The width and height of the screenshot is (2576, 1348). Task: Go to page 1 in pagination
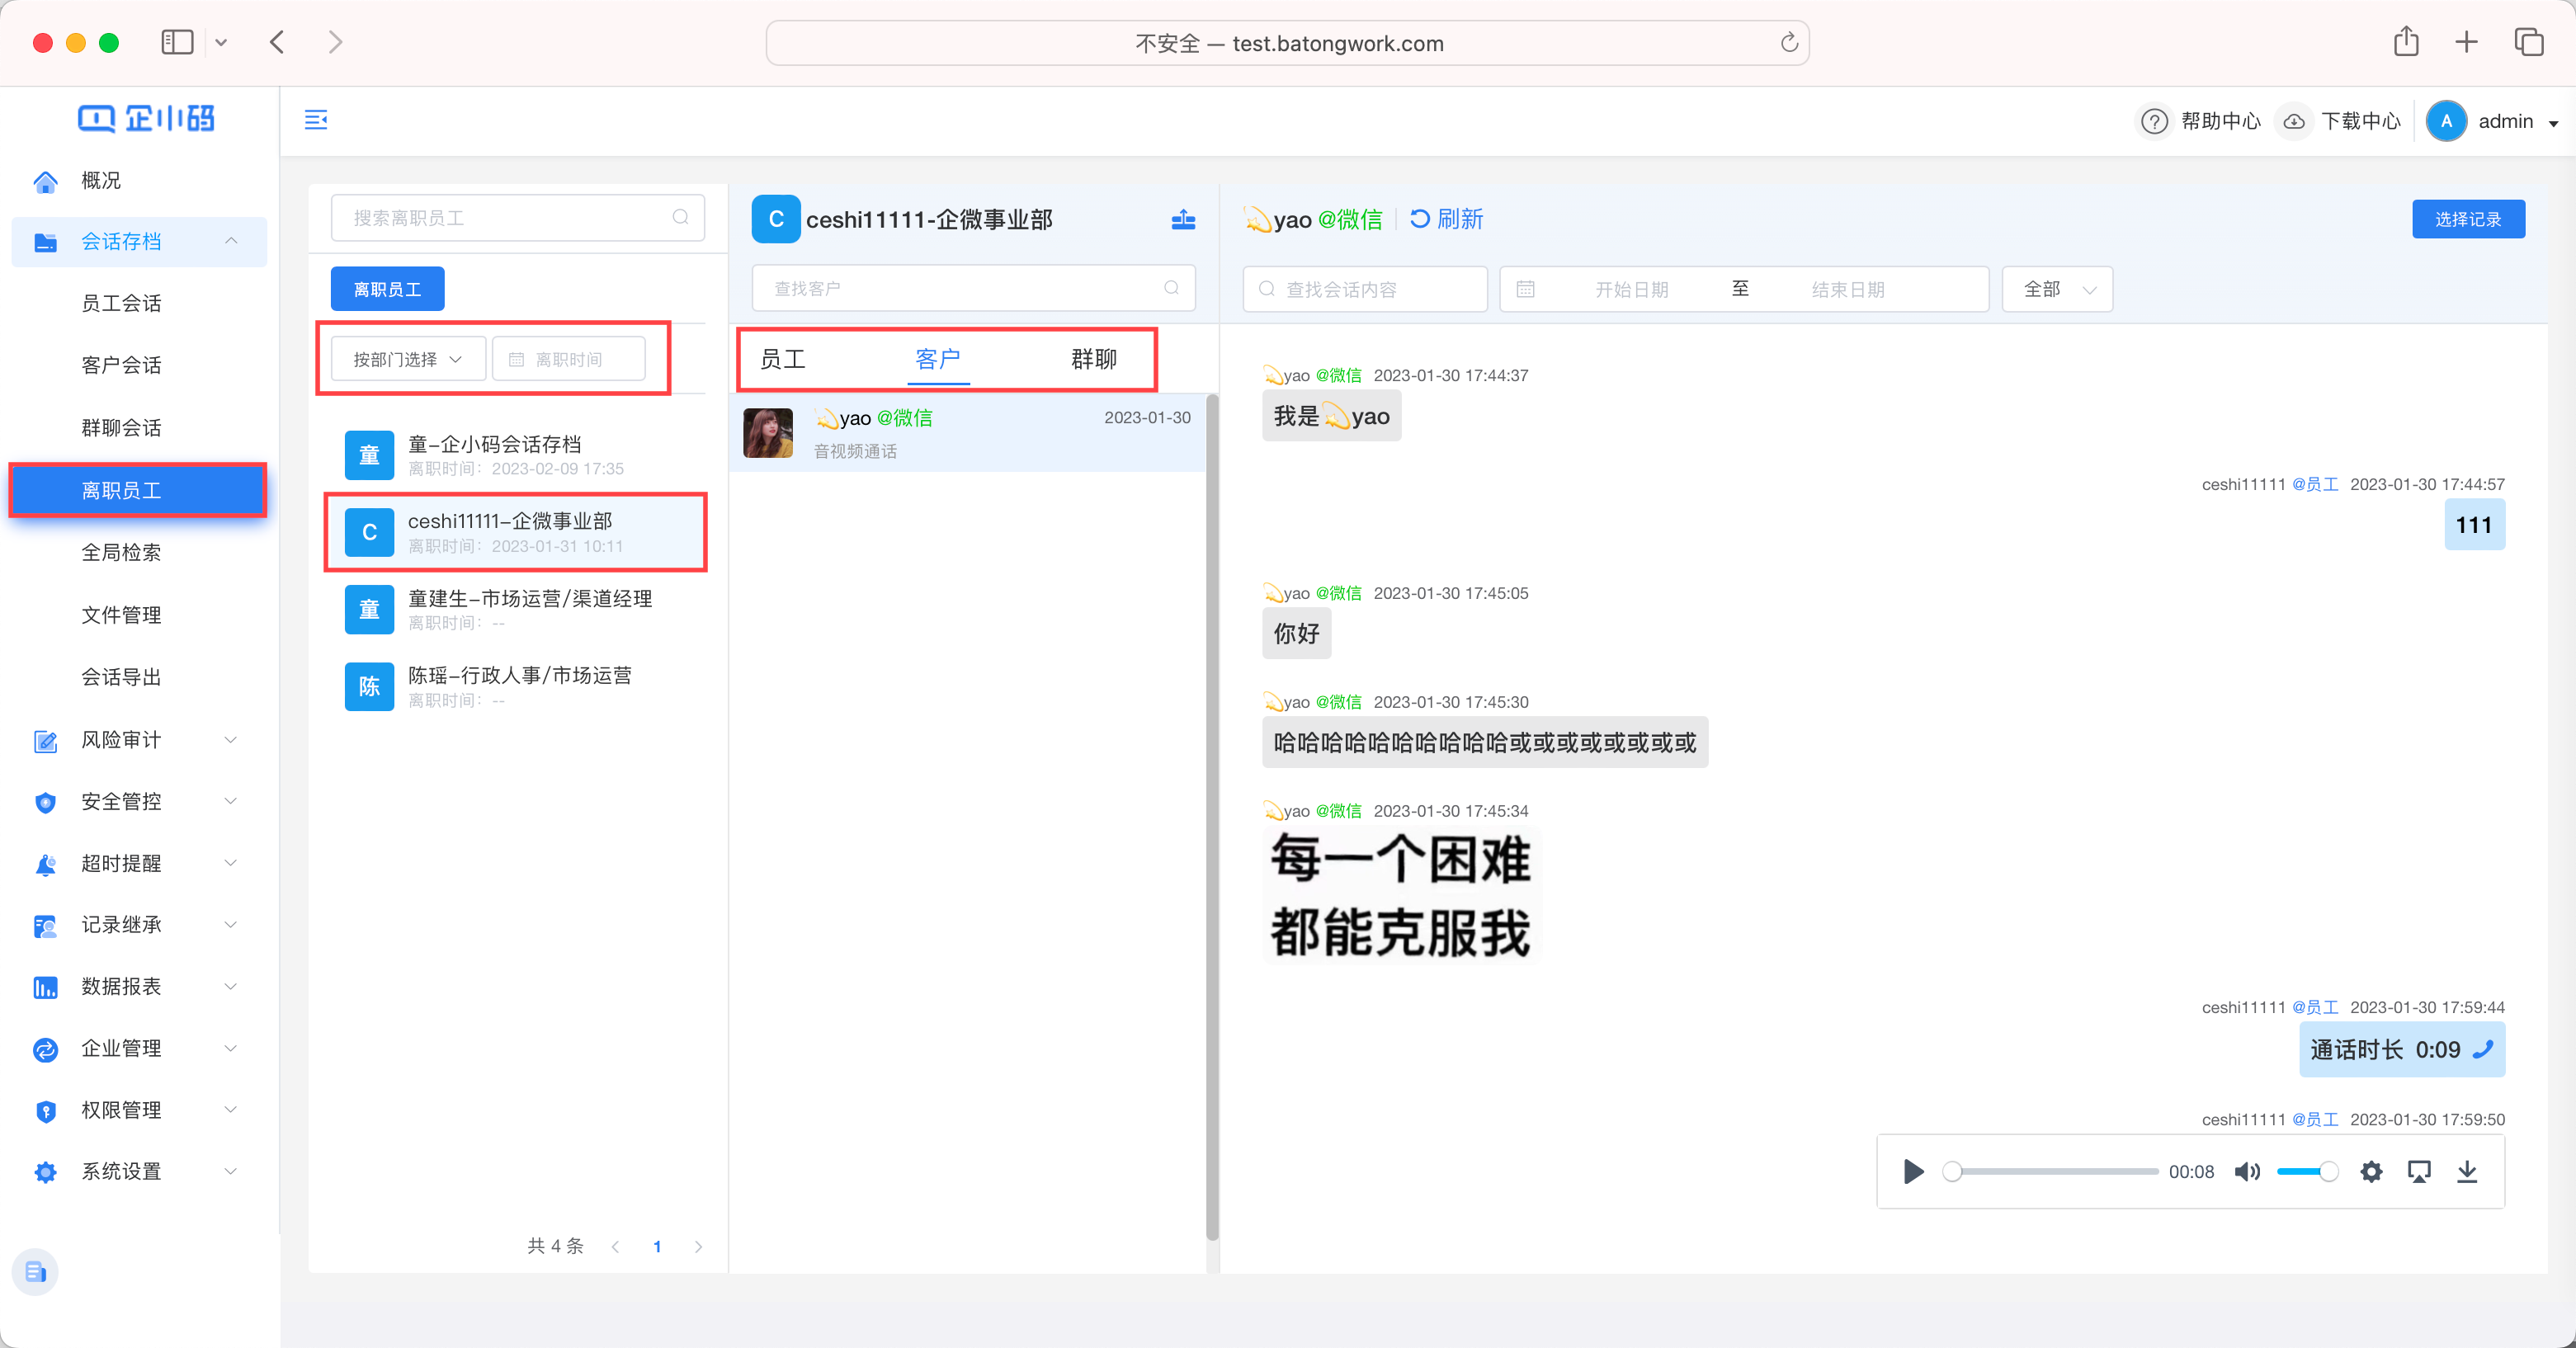click(657, 1246)
